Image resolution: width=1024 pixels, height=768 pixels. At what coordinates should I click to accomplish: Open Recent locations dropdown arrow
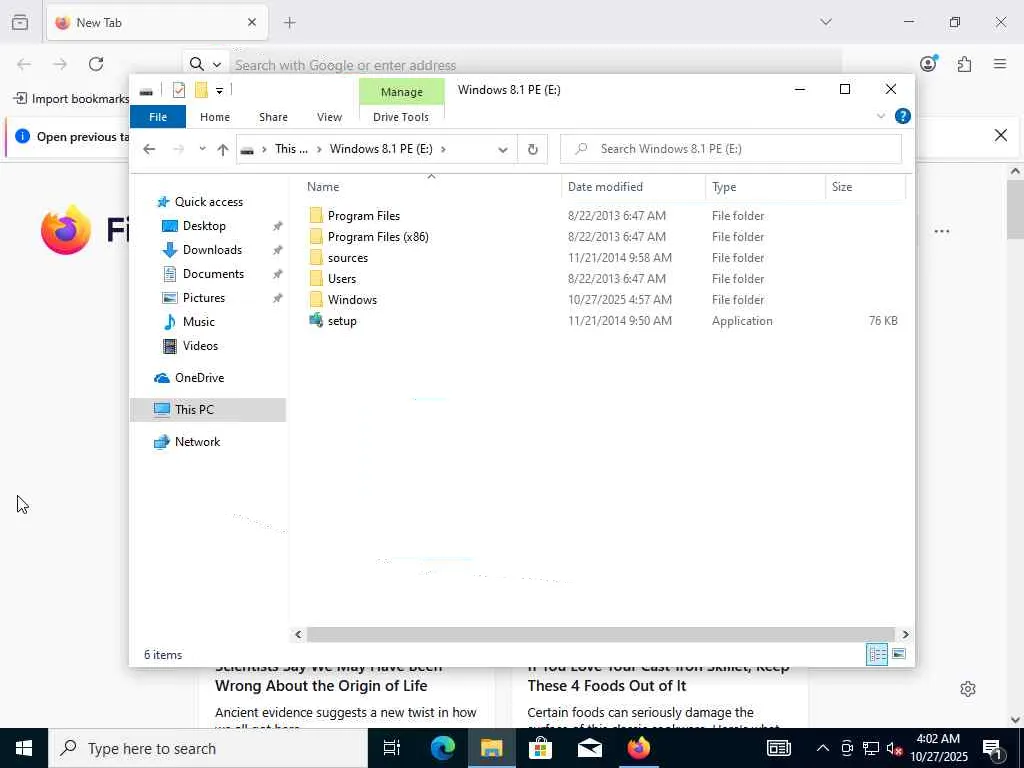(202, 149)
